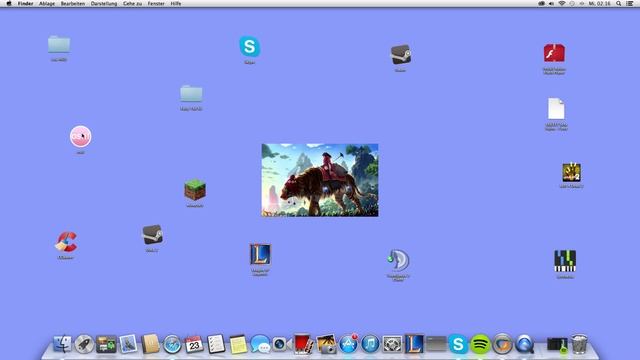Viewport: 640px width, 360px height.
Task: Open Finder from the Dock
Action: tap(62, 344)
